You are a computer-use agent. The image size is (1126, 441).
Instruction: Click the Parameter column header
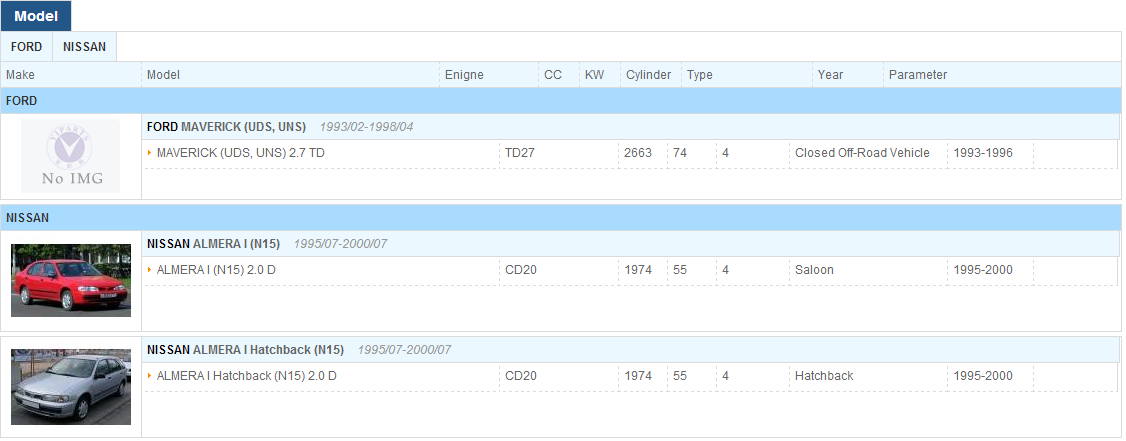(x=1002, y=75)
